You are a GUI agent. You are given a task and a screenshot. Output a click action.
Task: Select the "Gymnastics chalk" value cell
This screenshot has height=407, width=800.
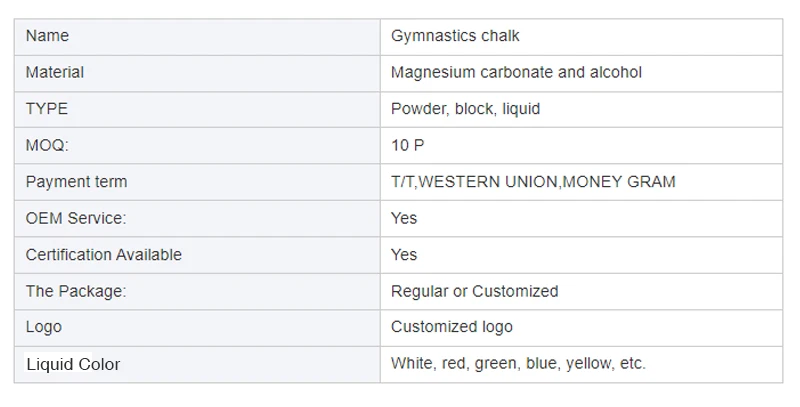[455, 36]
